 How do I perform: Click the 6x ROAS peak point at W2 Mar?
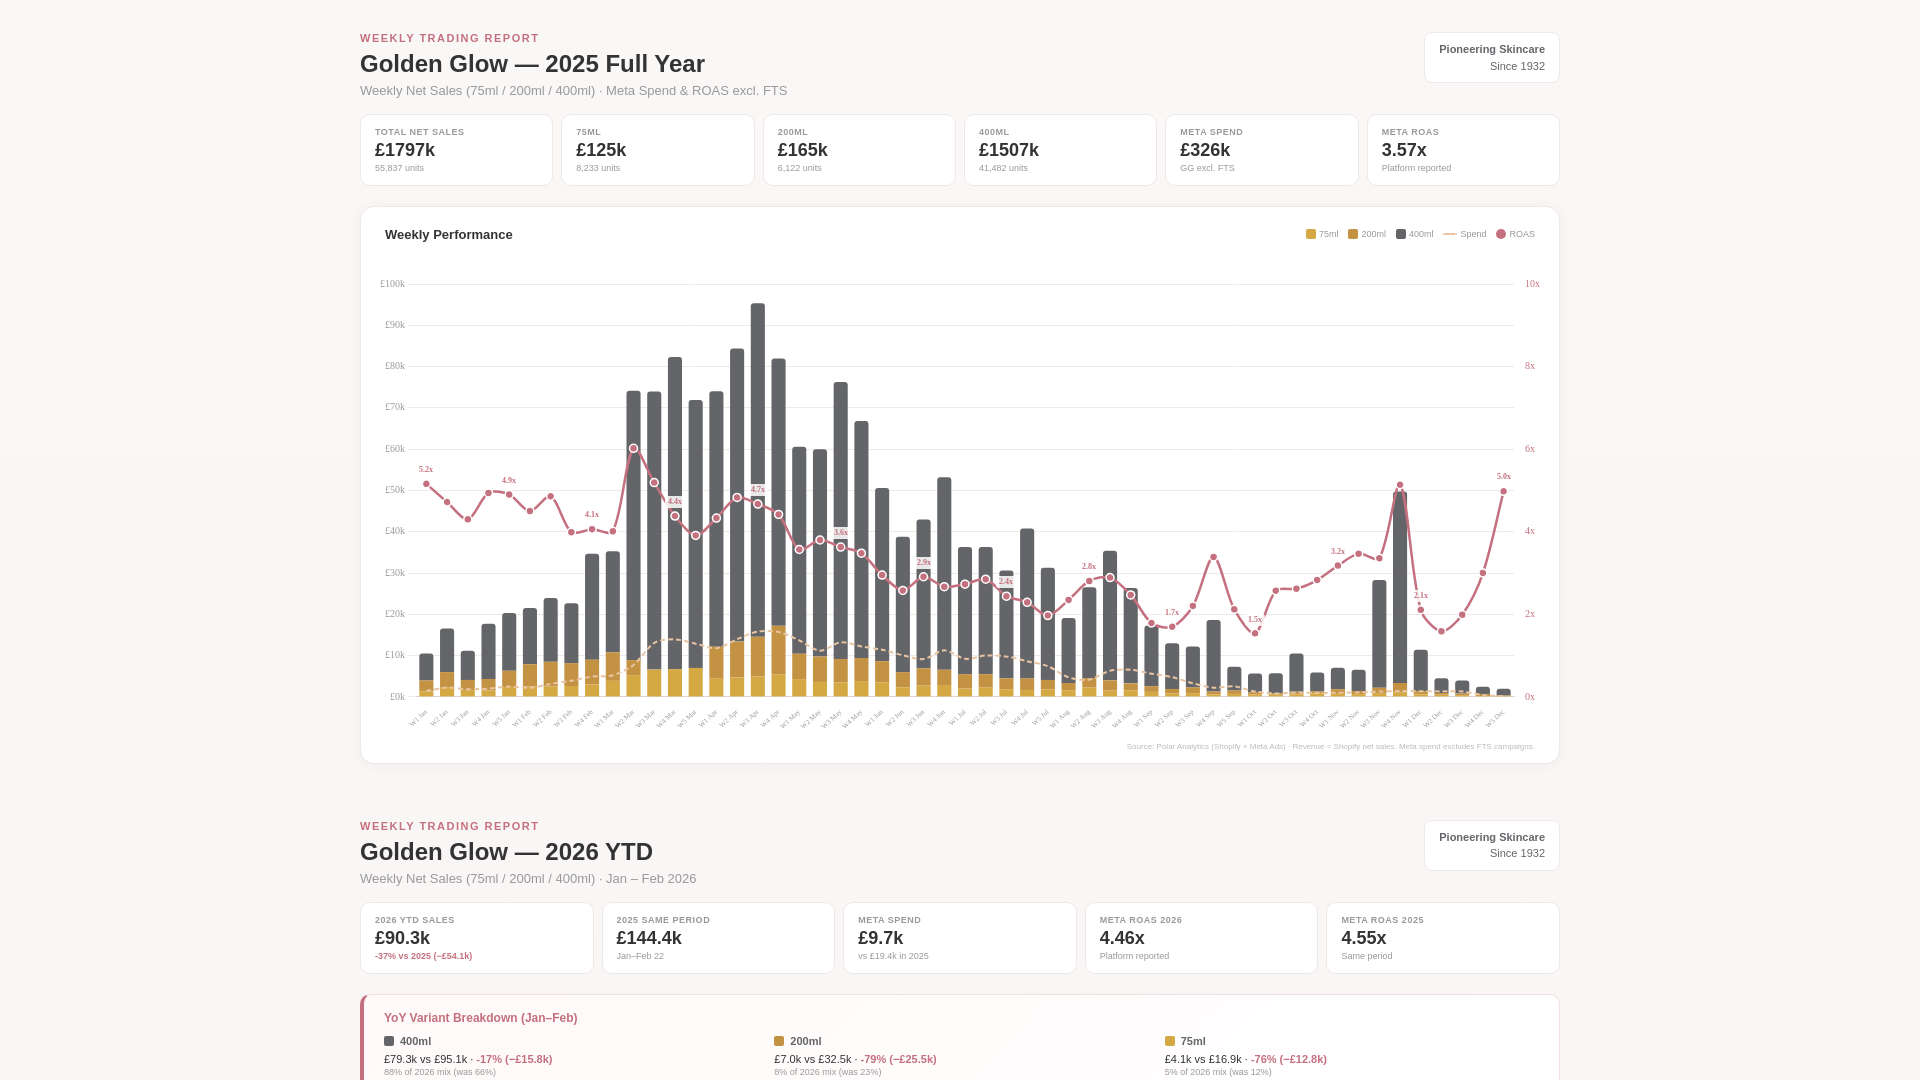pyautogui.click(x=633, y=449)
